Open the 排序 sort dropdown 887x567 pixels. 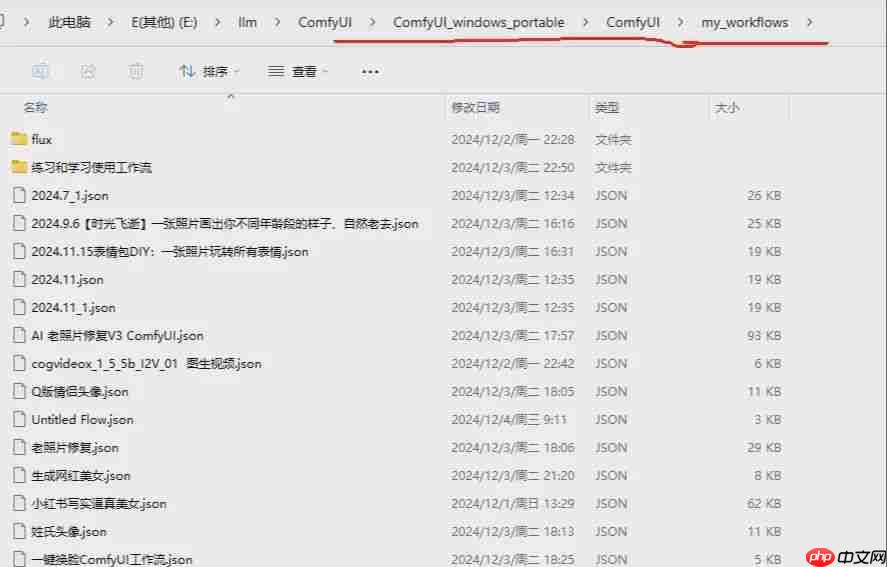pyautogui.click(x=209, y=71)
